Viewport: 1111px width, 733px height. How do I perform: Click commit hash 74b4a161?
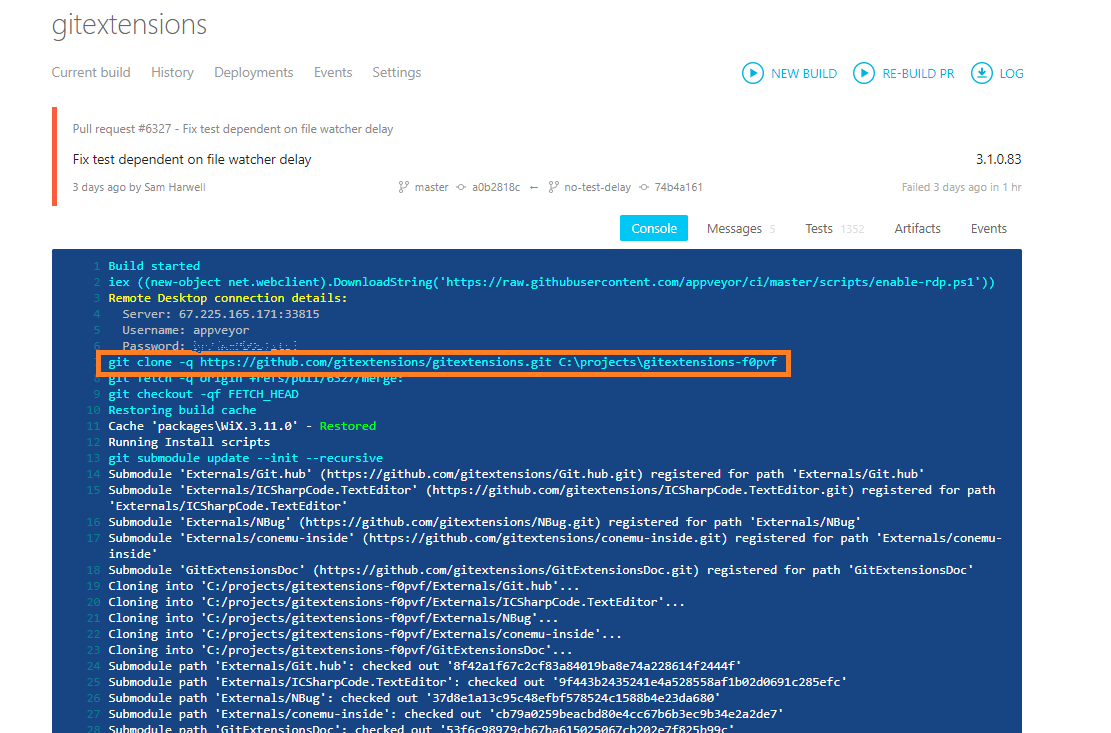coord(679,187)
